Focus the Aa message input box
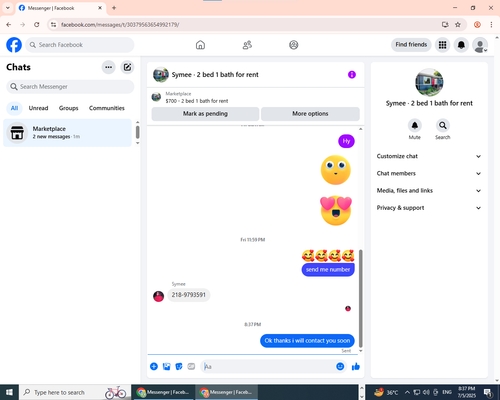Viewport: 500px width, 400px height. 267,367
